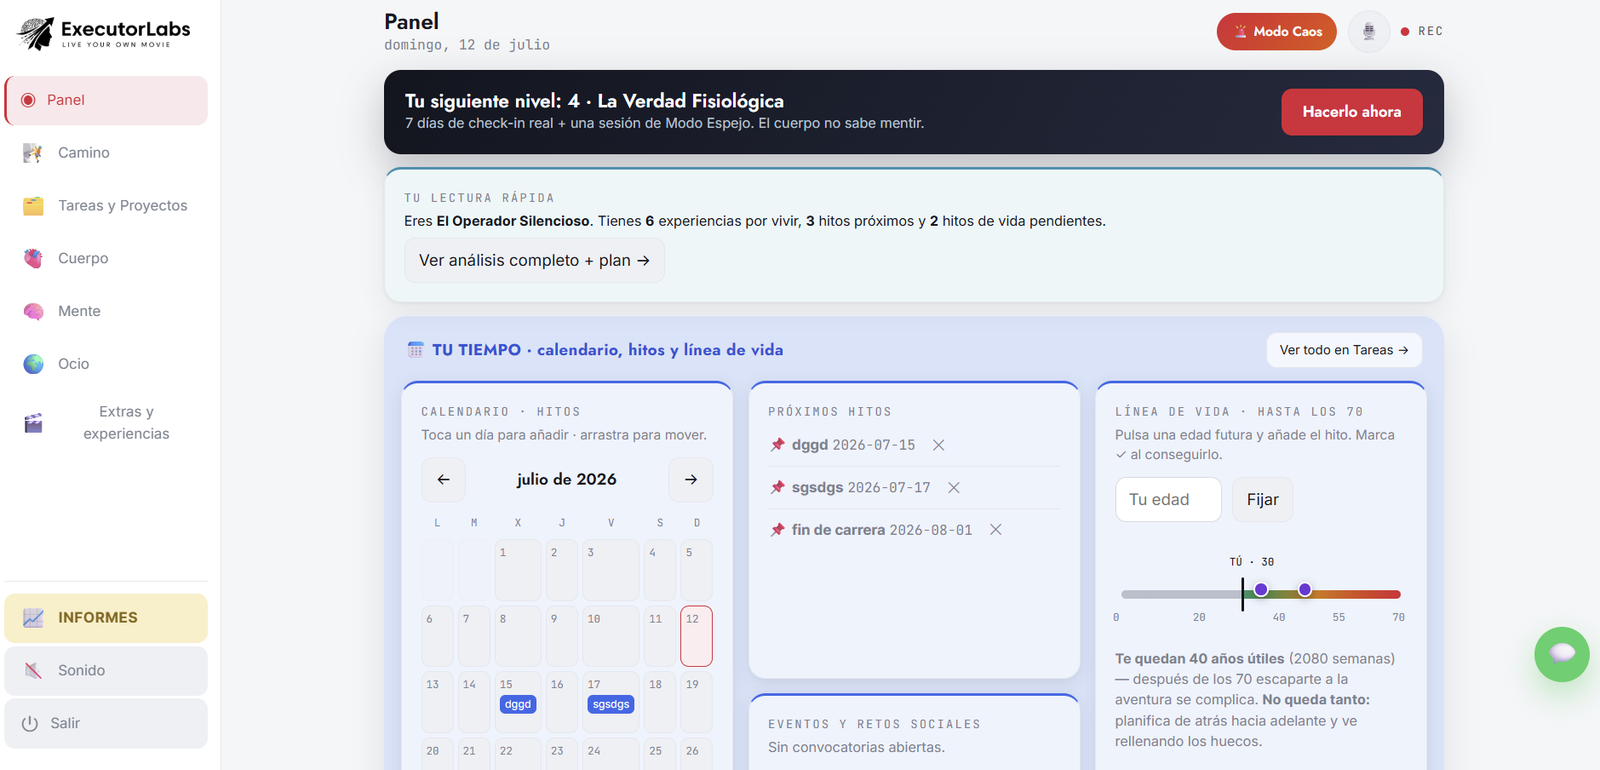Click the clapperboard icon for Extras
This screenshot has height=770, width=1600.
tap(33, 423)
